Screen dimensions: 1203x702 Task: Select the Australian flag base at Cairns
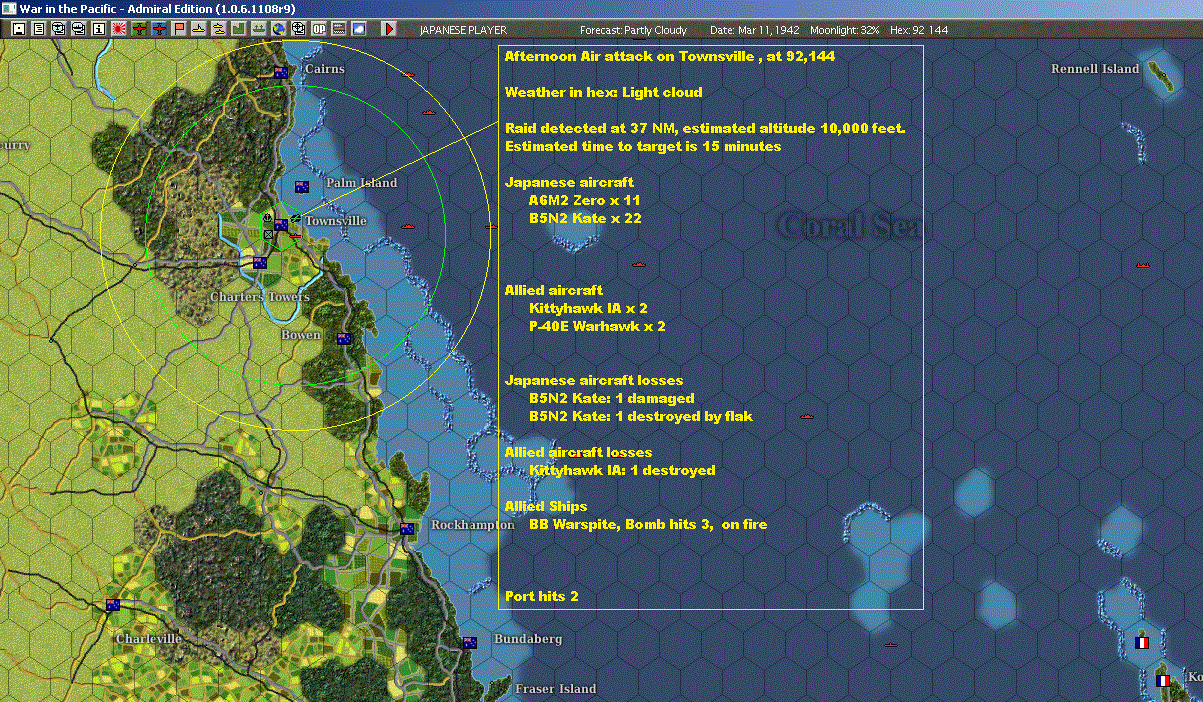[281, 72]
